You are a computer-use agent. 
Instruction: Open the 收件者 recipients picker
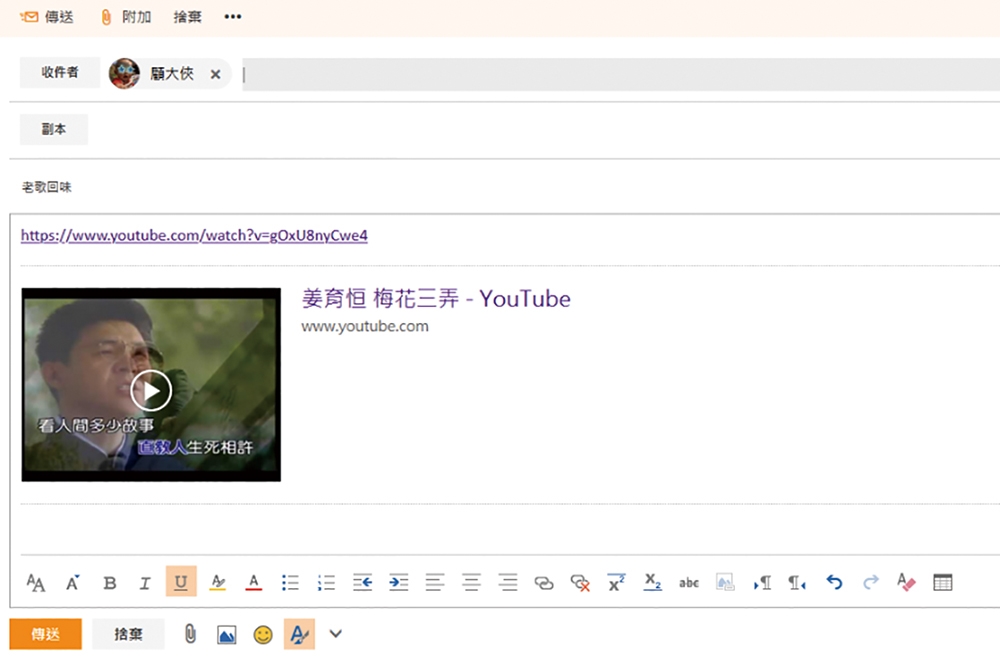tap(60, 73)
